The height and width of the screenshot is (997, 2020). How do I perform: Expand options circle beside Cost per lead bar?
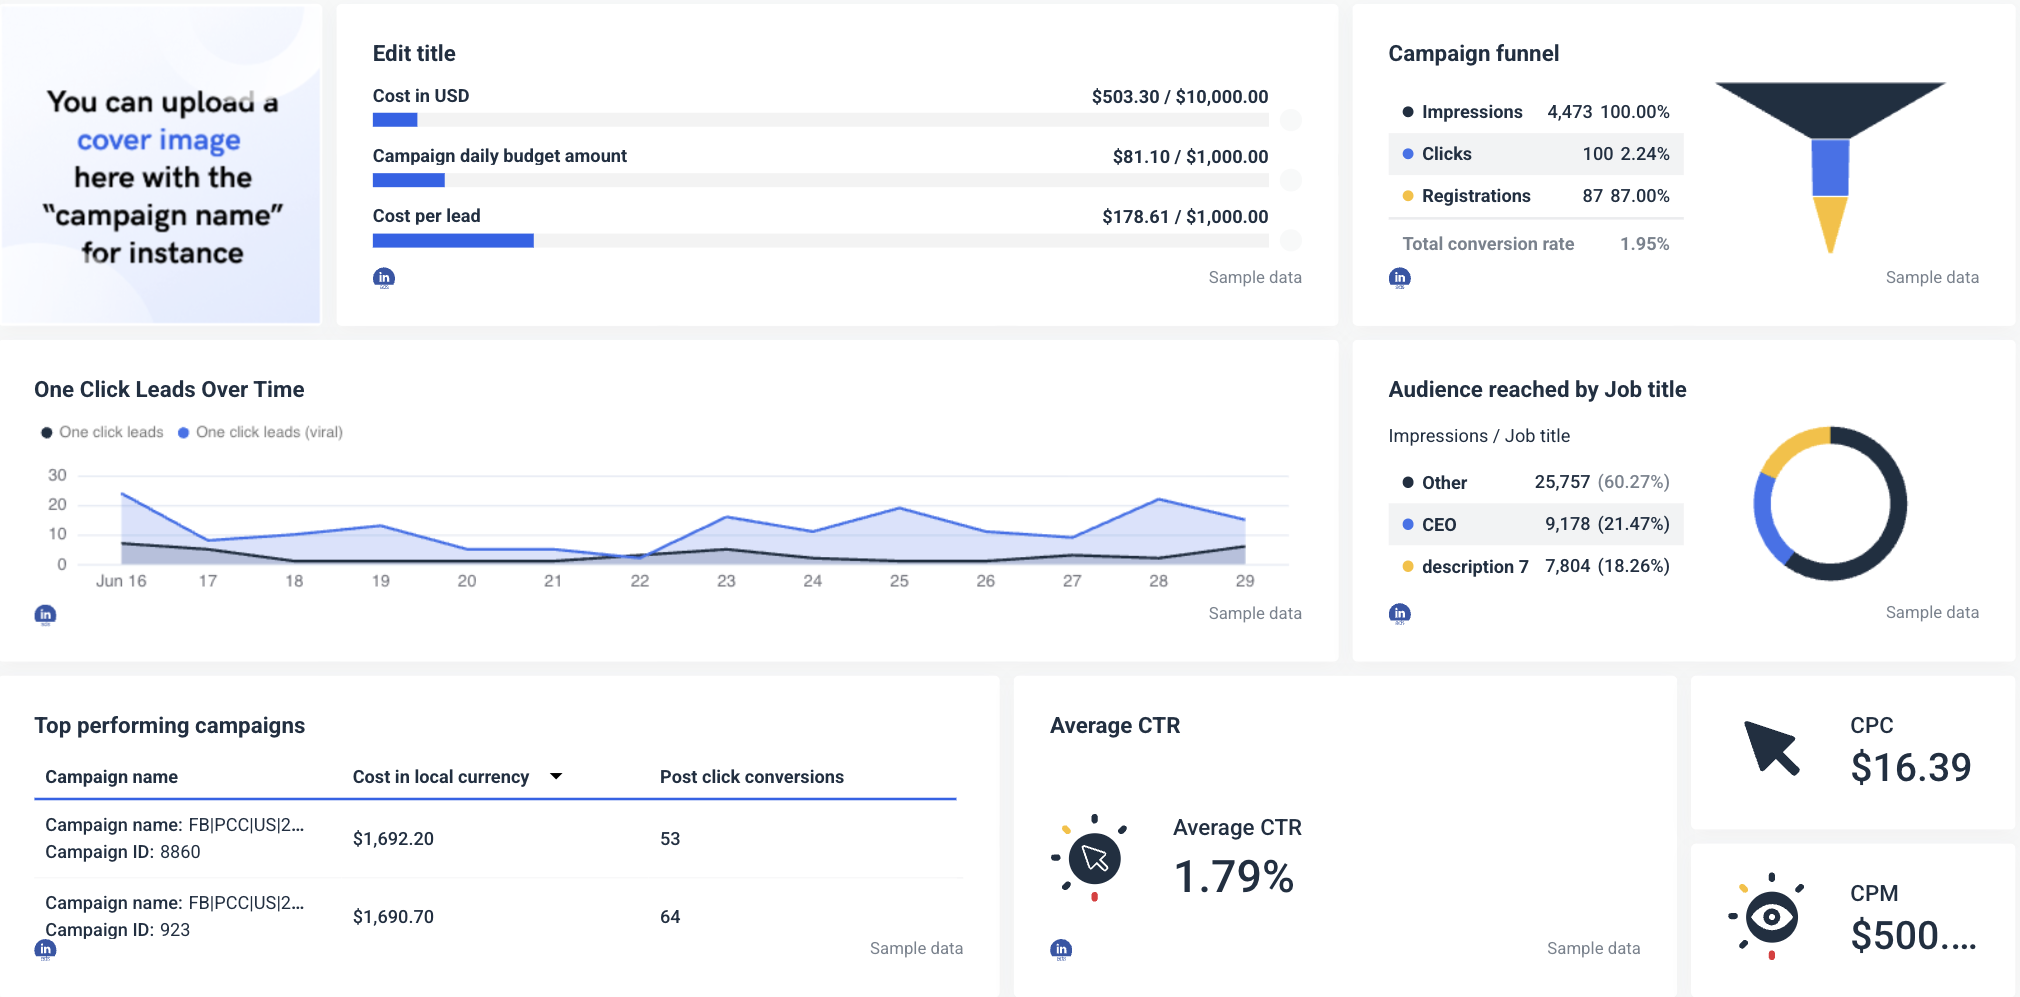(x=1293, y=240)
